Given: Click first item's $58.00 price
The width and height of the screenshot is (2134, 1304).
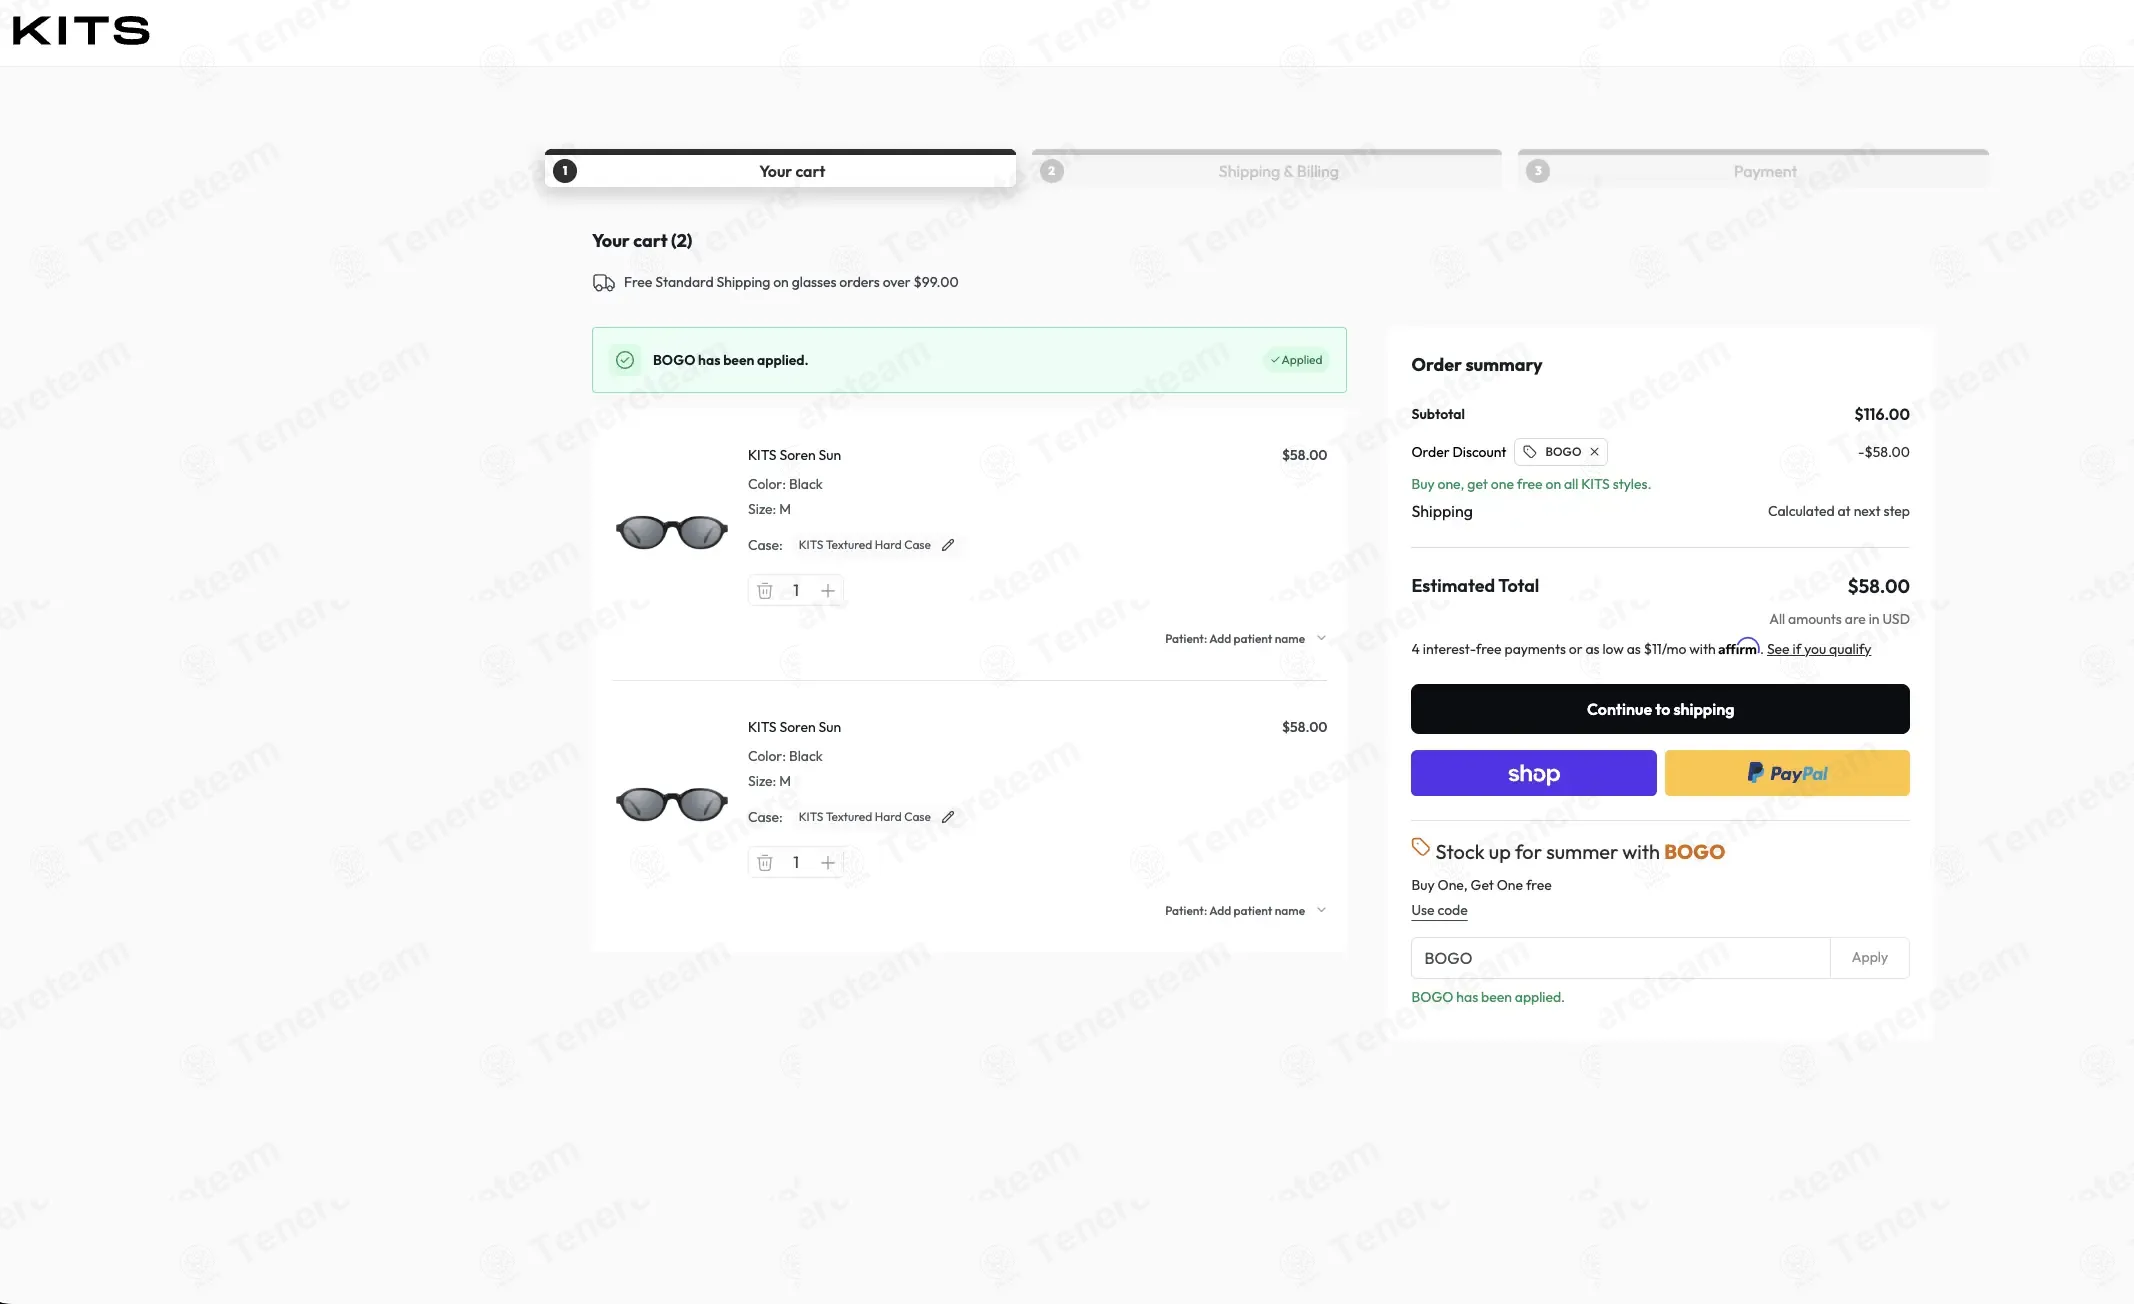Looking at the screenshot, I should pyautogui.click(x=1304, y=455).
